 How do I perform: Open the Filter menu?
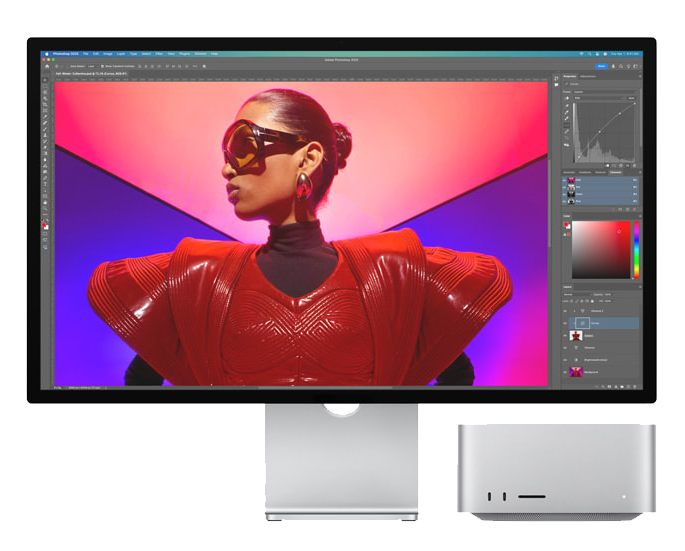point(157,54)
